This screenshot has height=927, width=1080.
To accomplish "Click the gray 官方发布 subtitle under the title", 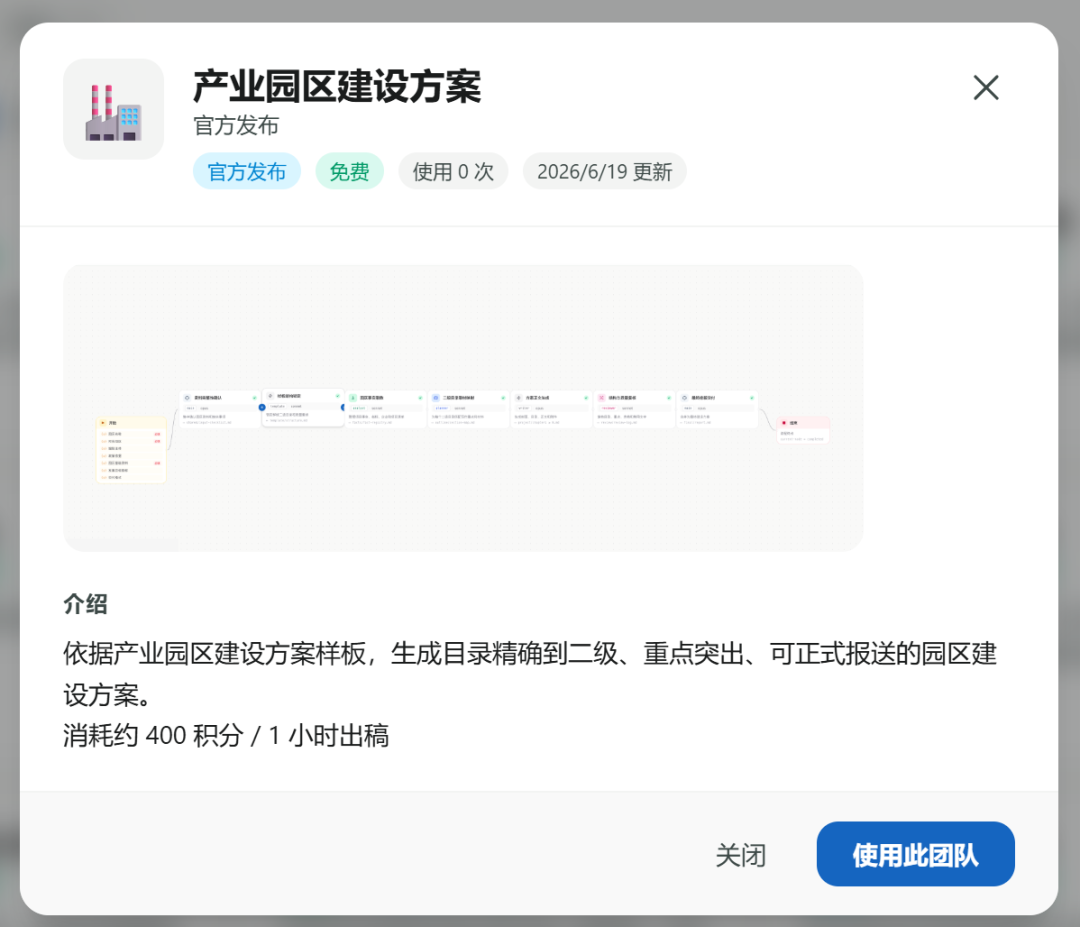I will click(236, 125).
